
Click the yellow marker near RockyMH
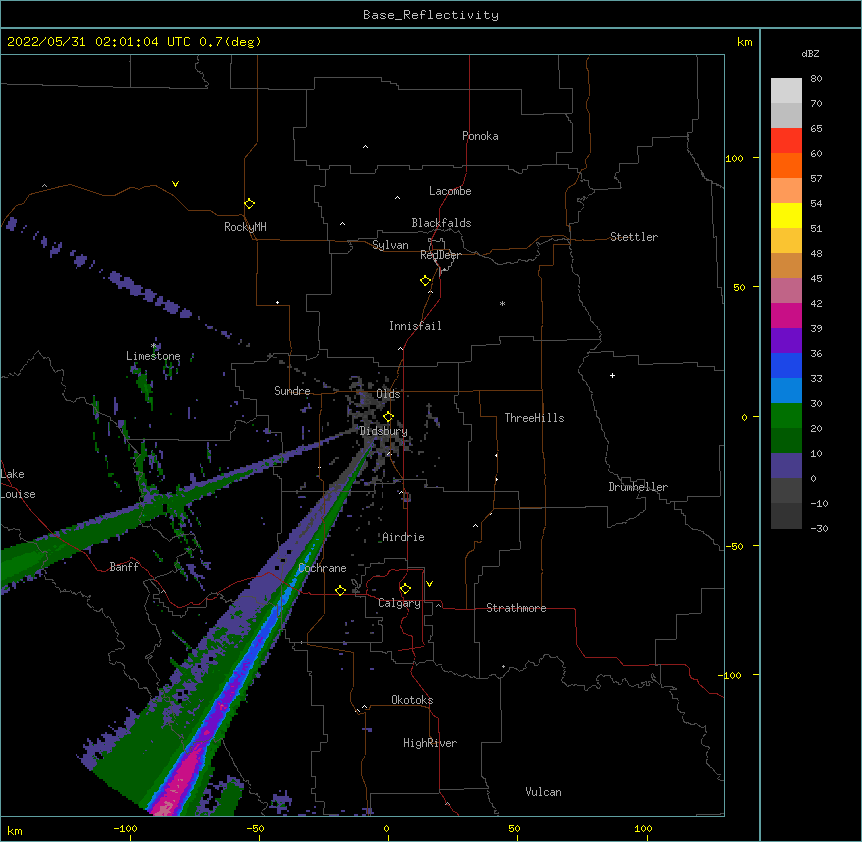(249, 204)
